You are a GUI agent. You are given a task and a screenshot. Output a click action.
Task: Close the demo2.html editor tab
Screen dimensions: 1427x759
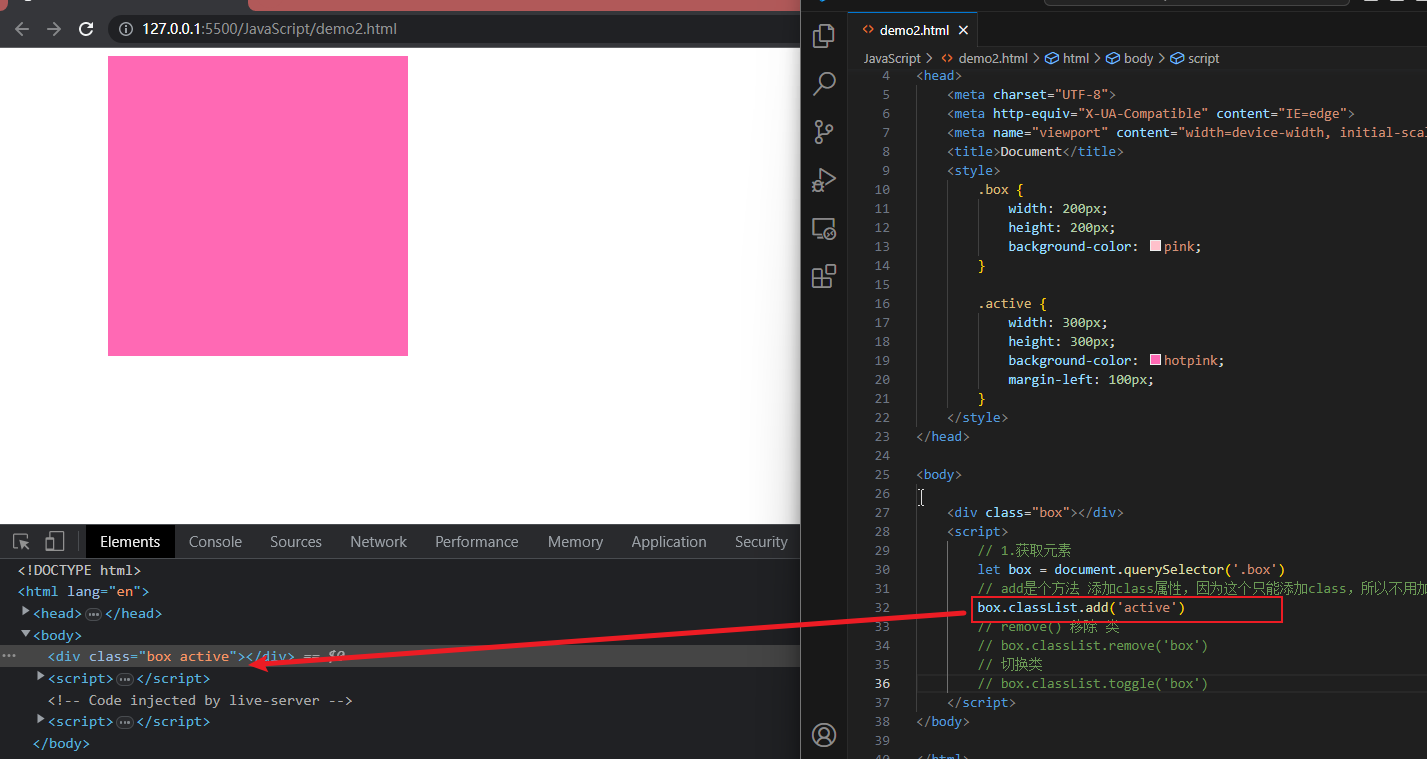click(964, 30)
